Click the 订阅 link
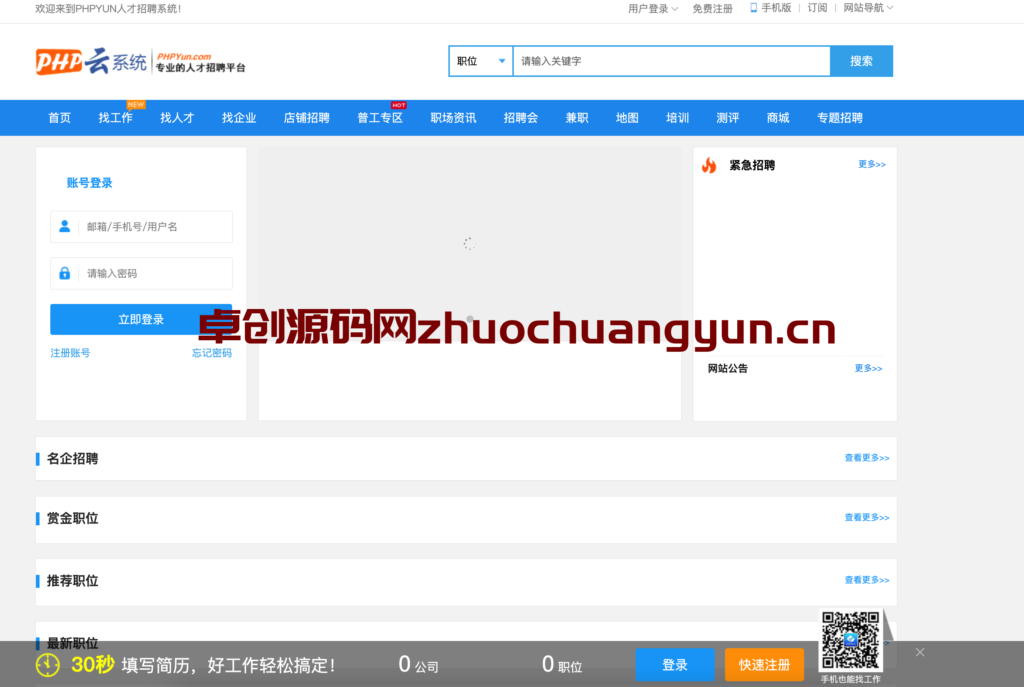Image resolution: width=1024 pixels, height=687 pixels. (817, 8)
